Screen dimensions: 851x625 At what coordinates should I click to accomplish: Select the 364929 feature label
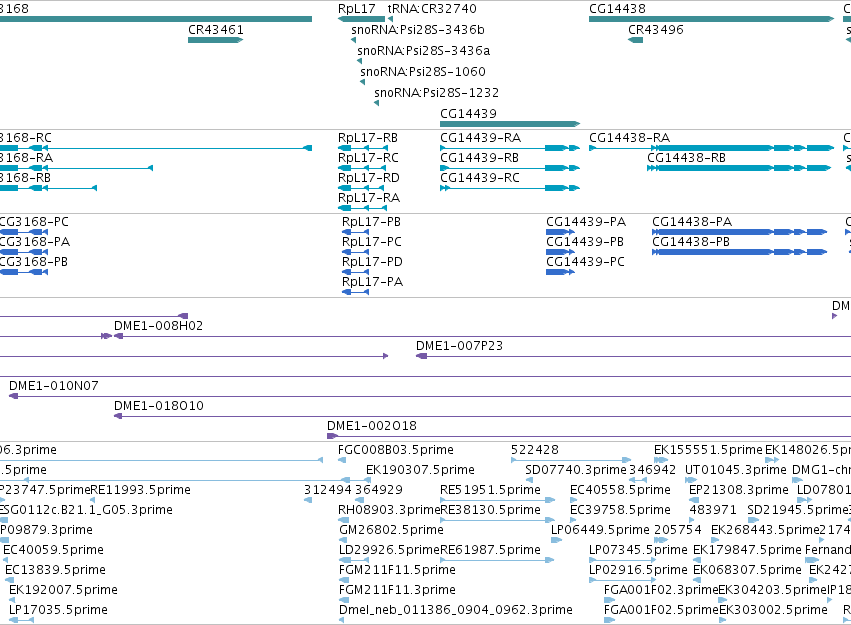[x=379, y=490]
